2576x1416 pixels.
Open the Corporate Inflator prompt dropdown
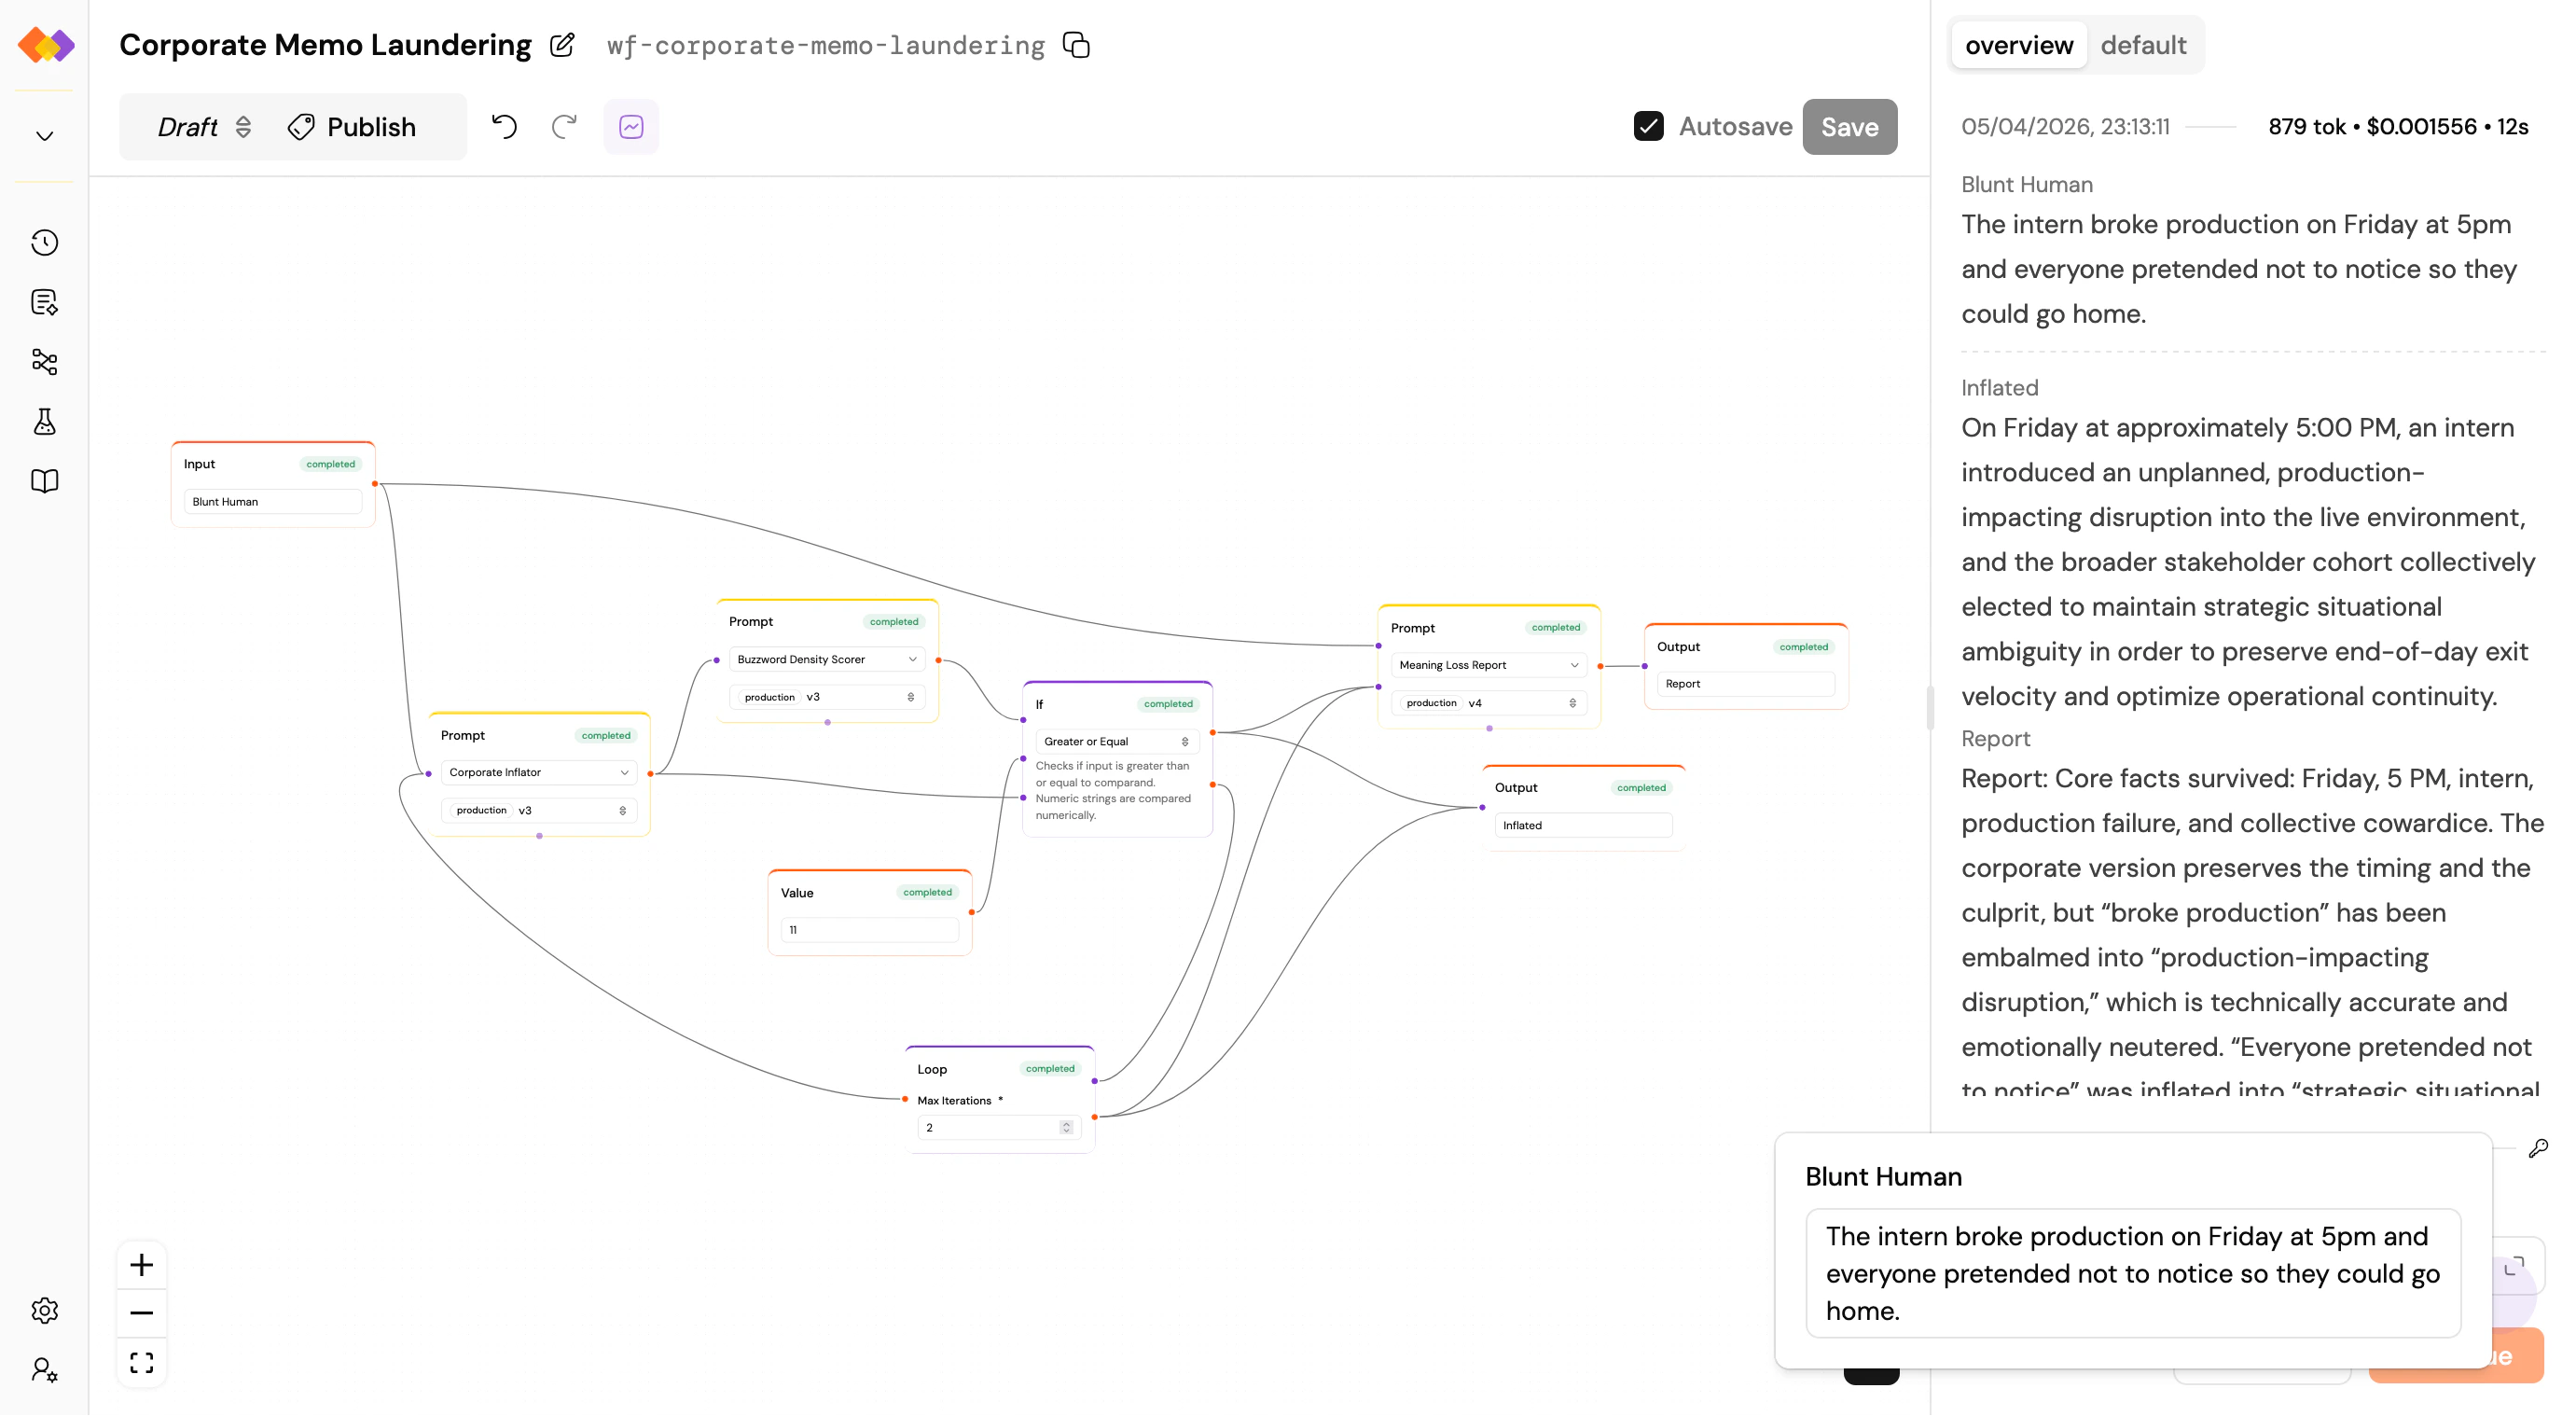[x=538, y=773]
